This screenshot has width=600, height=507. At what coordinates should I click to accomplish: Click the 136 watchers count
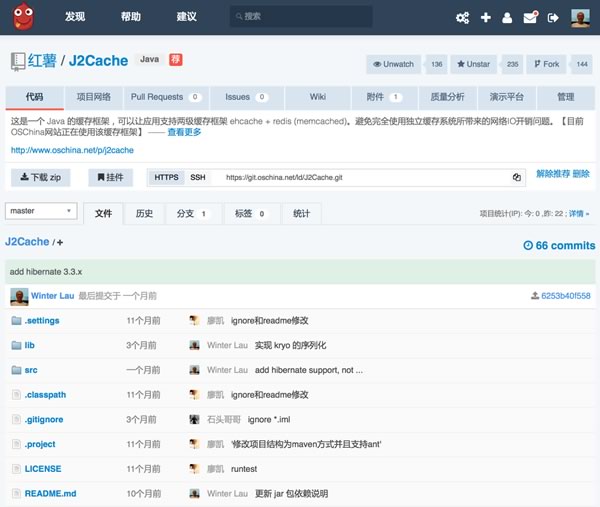pos(437,64)
